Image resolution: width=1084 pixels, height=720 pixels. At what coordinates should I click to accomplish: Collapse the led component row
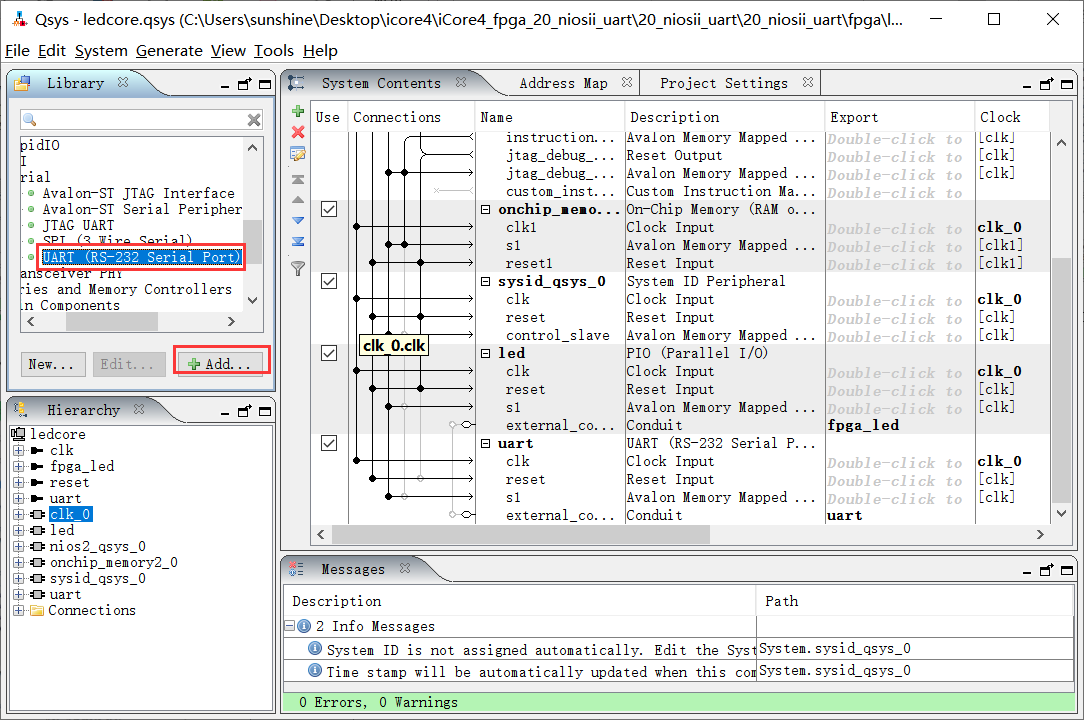[x=486, y=354]
